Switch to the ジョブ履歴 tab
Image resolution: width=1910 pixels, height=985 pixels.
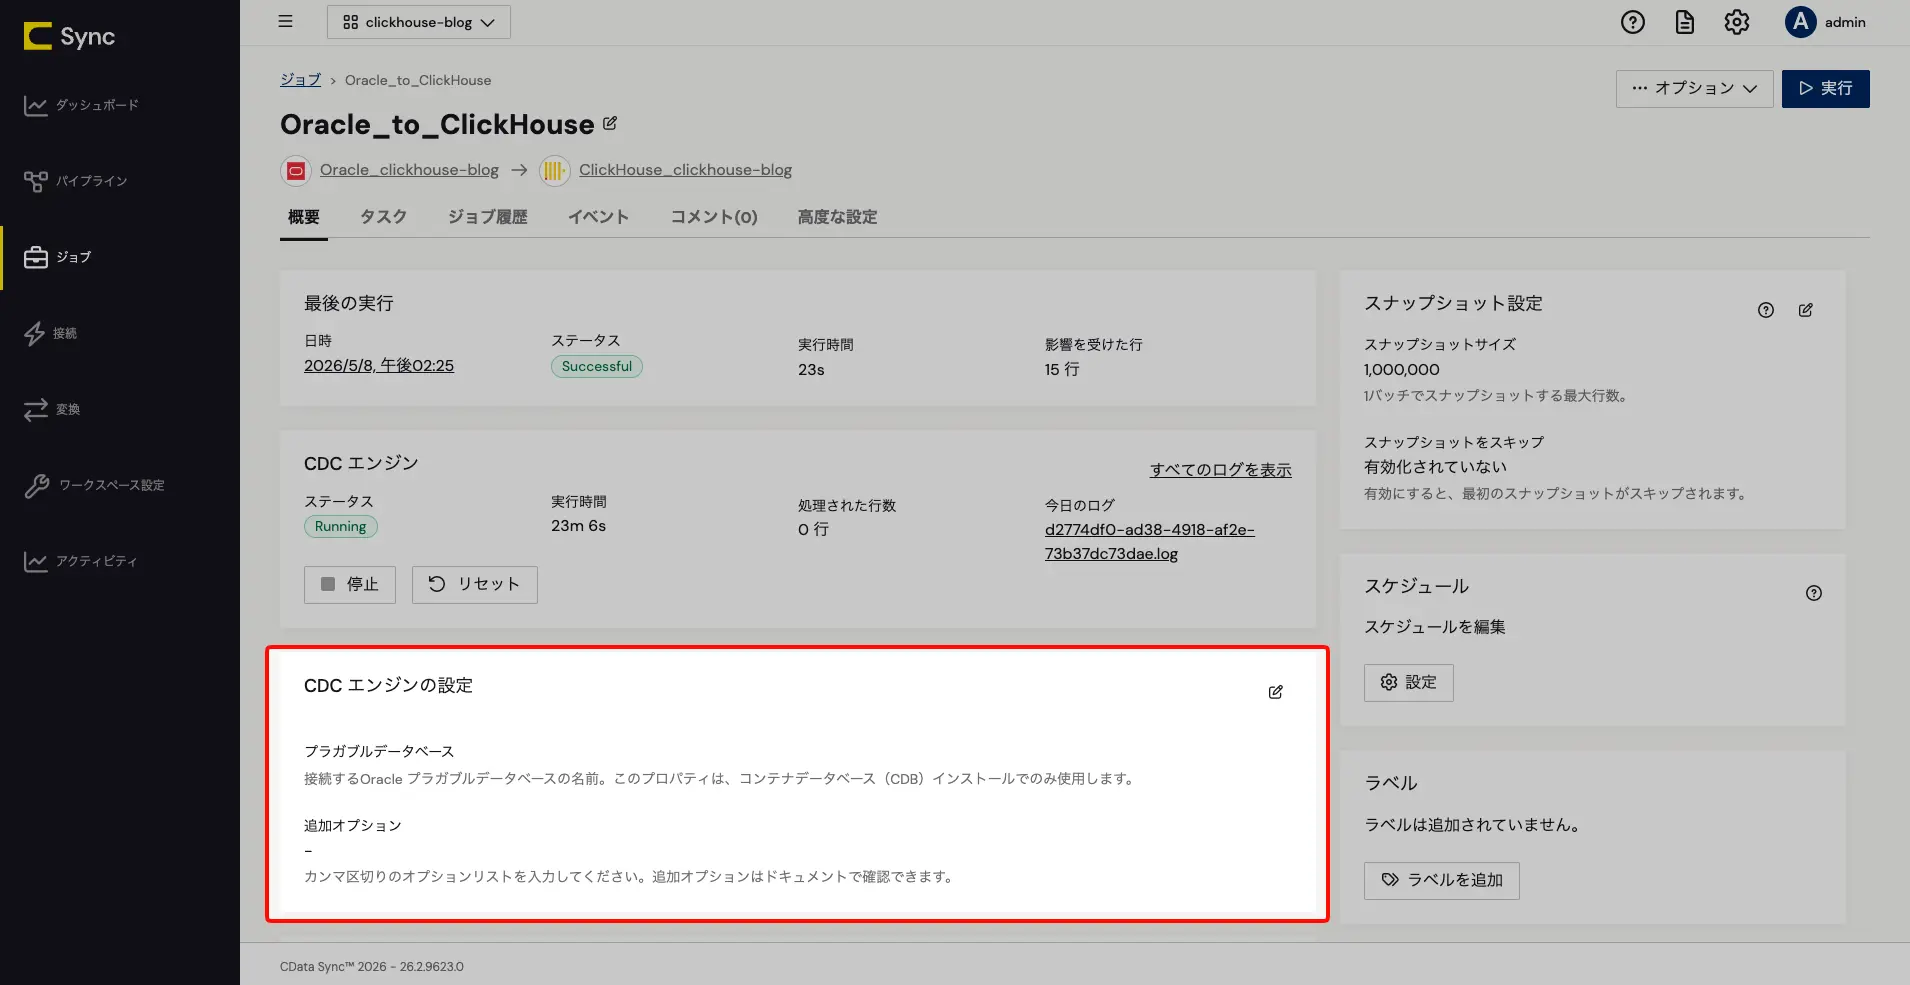tap(488, 217)
